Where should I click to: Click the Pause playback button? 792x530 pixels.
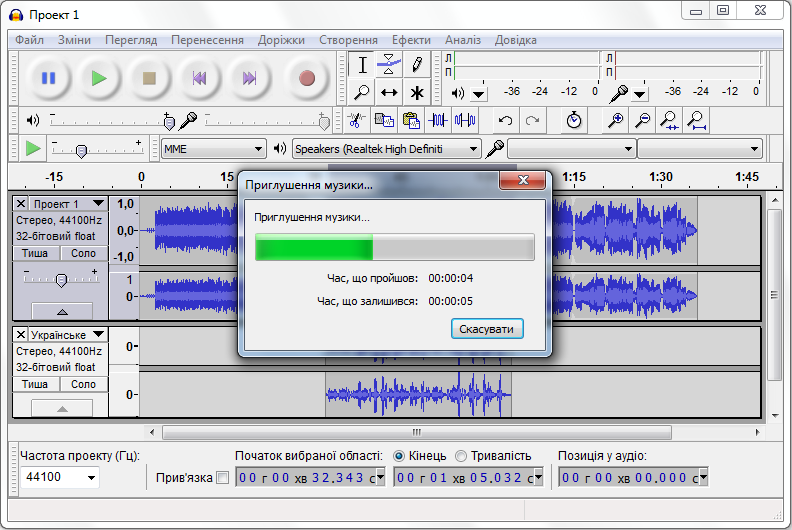(x=48, y=78)
